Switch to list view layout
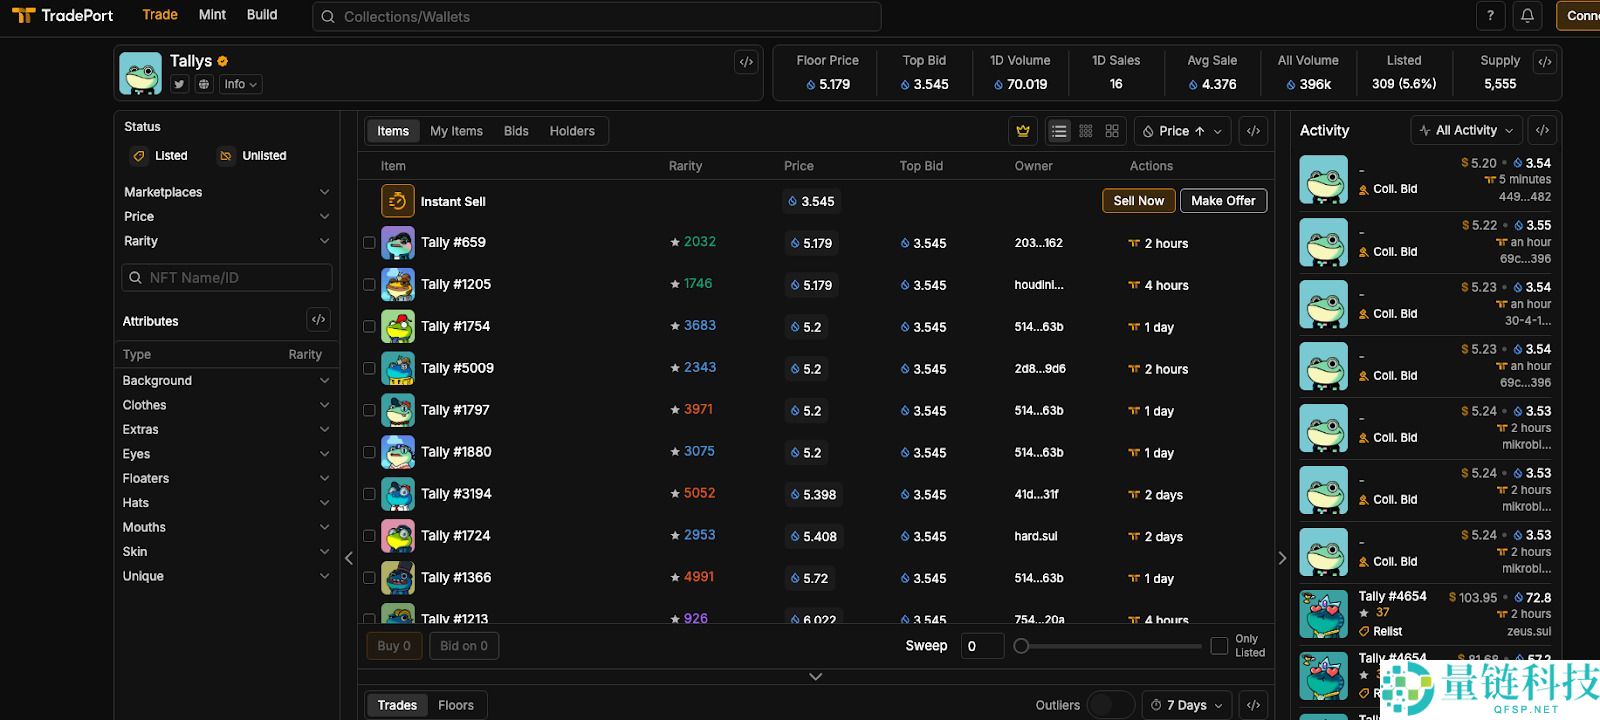1600x720 pixels. point(1059,131)
